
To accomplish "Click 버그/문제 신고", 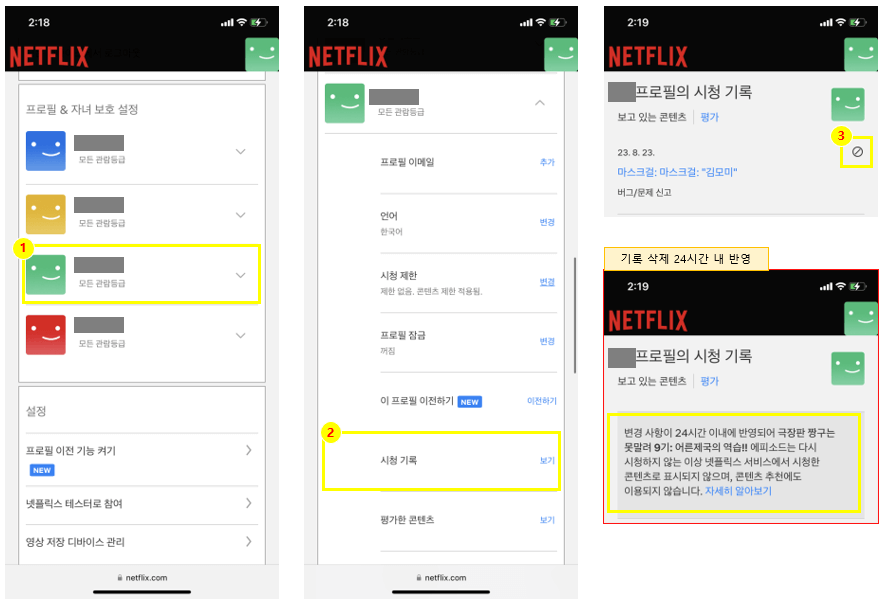I will tap(644, 192).
